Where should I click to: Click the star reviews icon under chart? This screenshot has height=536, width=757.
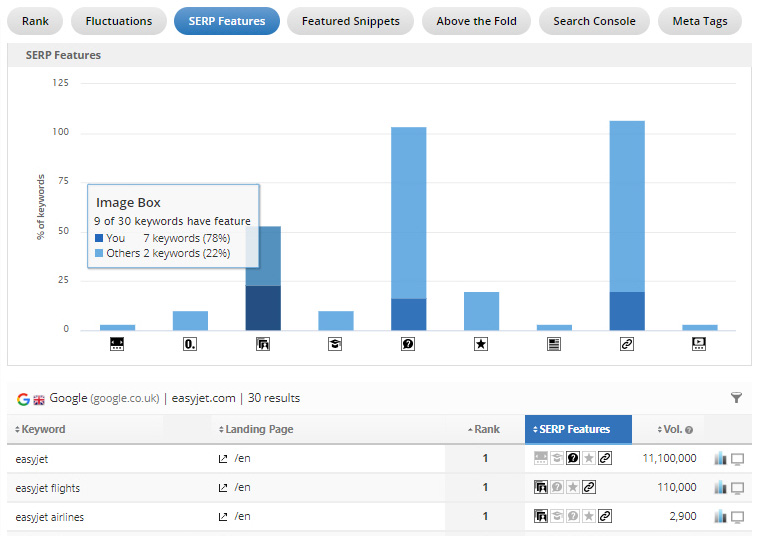pyautogui.click(x=481, y=344)
